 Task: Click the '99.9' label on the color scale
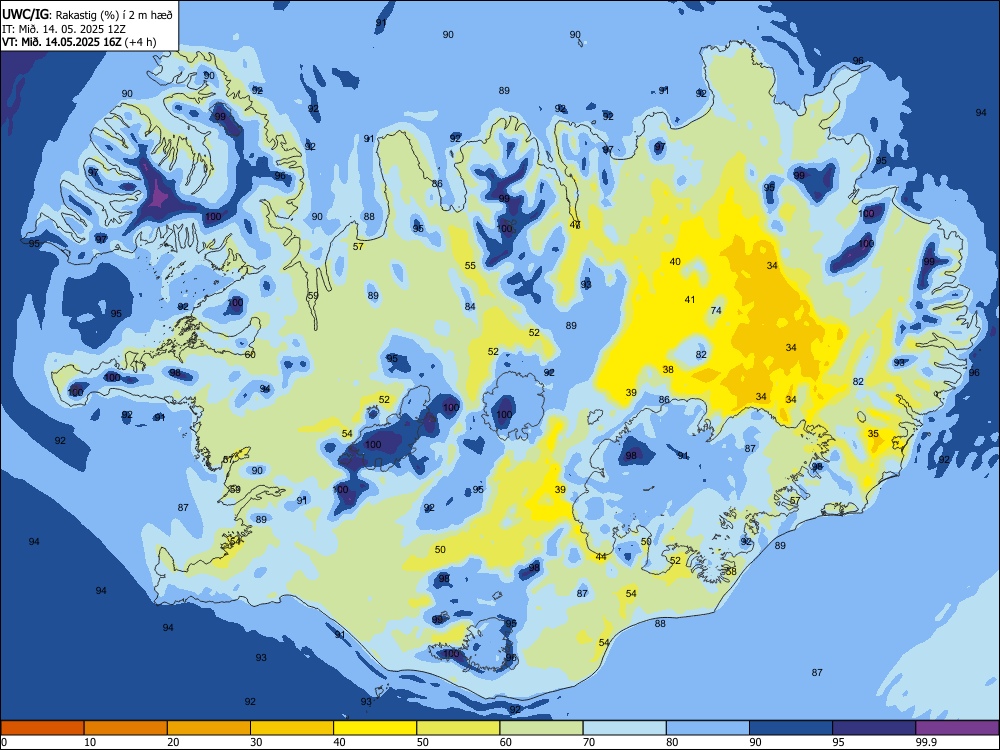tap(925, 742)
